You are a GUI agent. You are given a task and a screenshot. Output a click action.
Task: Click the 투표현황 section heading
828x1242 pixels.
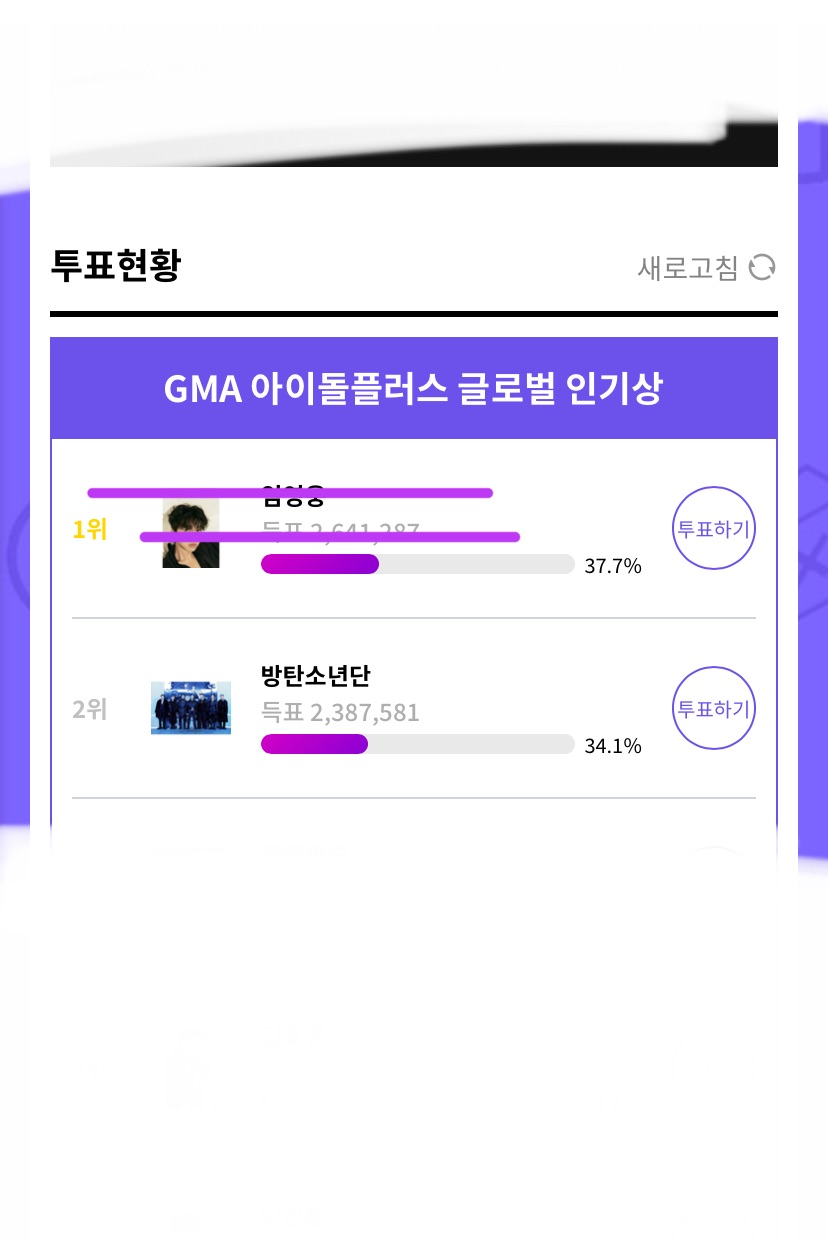click(115, 267)
